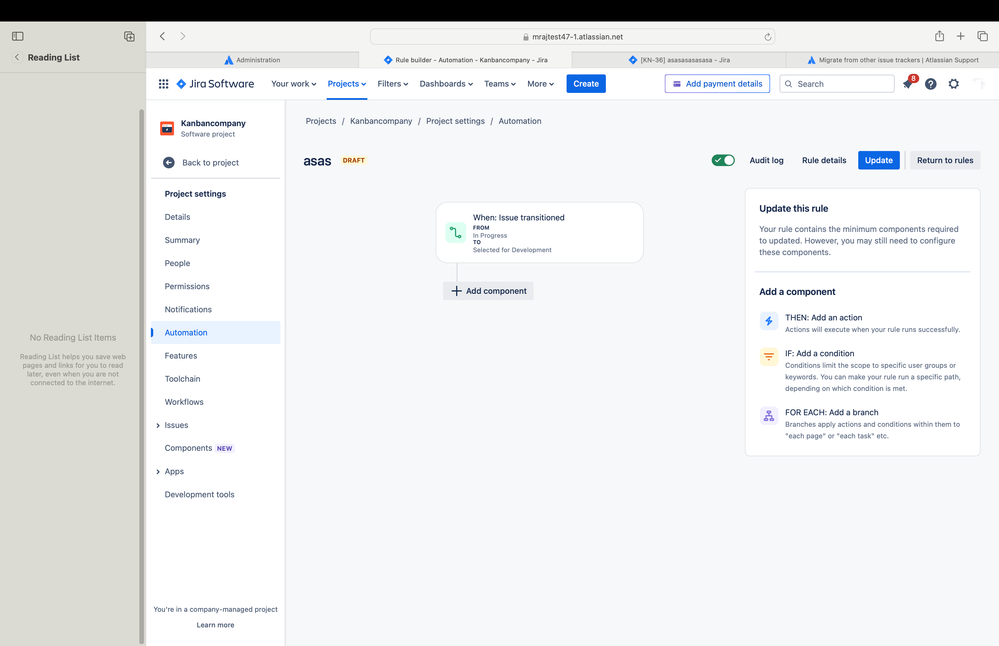This screenshot has width=999, height=646.
Task: Open the Dashboards dropdown menu
Action: 446,83
